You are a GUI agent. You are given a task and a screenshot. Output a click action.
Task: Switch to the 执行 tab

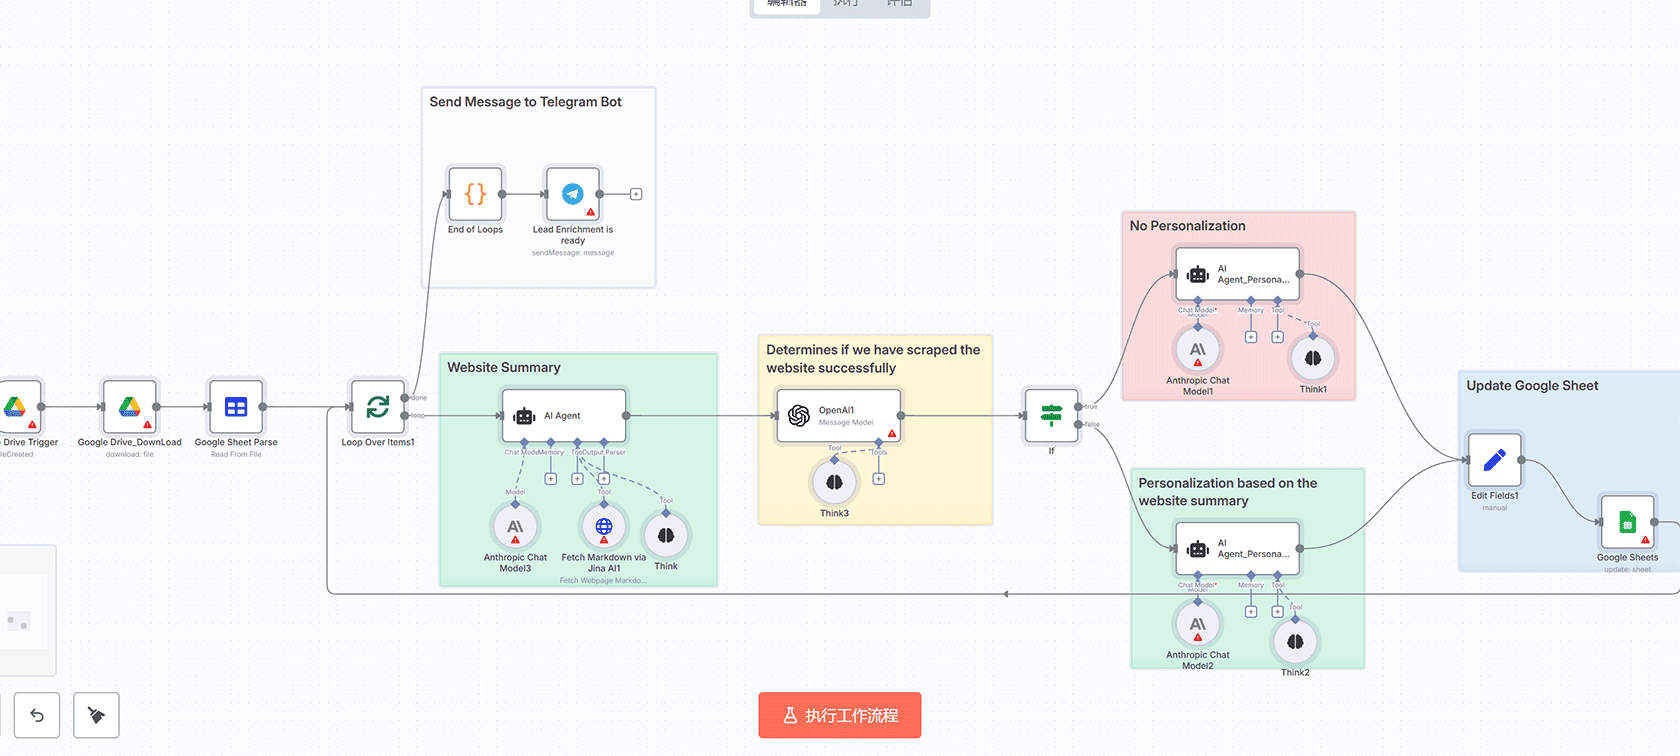tap(846, 4)
